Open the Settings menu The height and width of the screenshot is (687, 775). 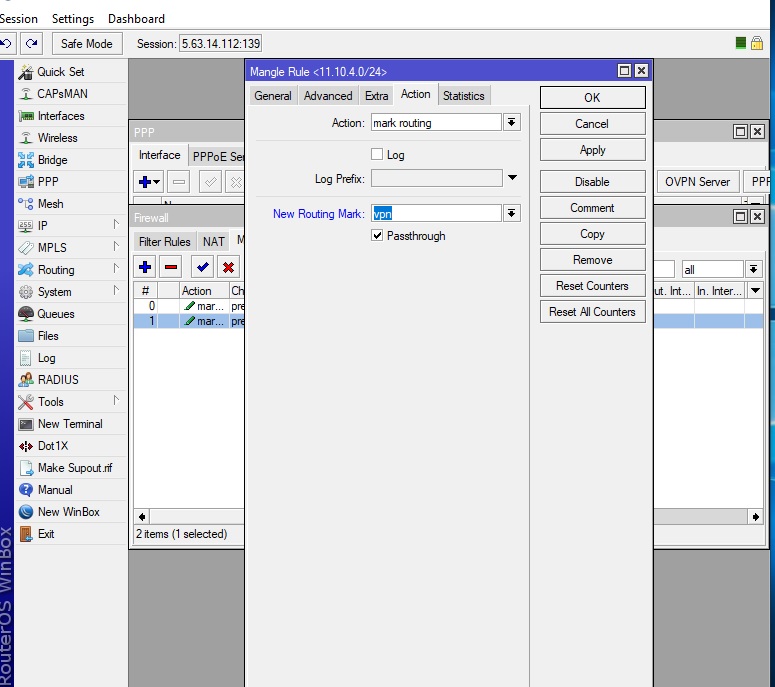73,19
